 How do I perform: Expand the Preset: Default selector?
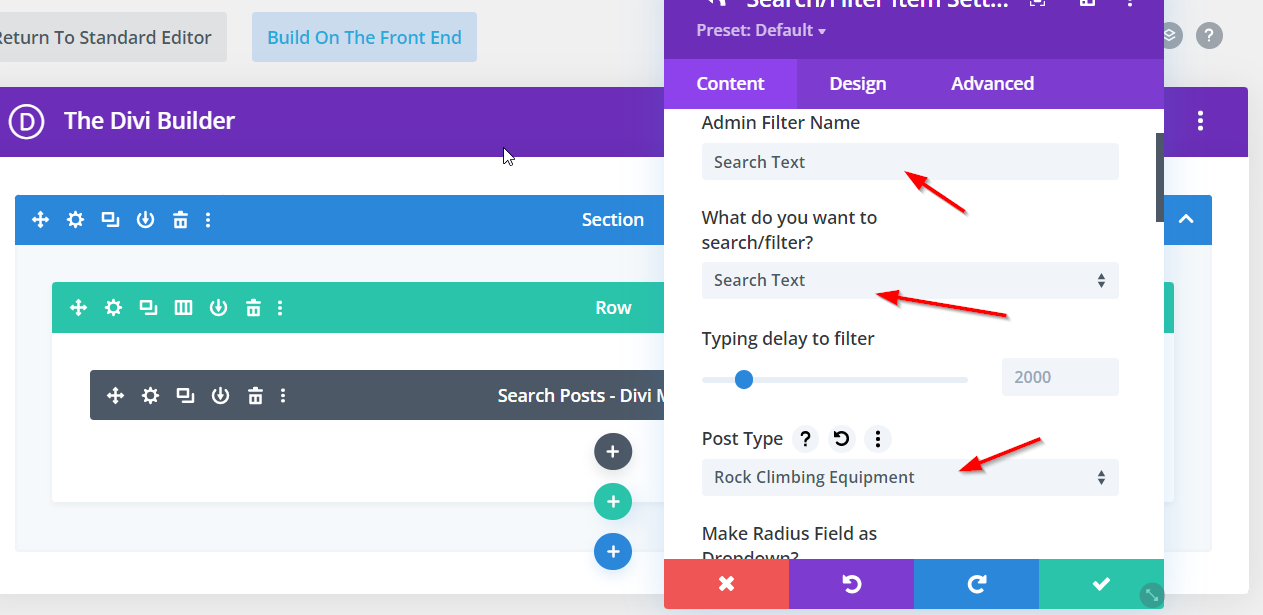click(x=761, y=31)
